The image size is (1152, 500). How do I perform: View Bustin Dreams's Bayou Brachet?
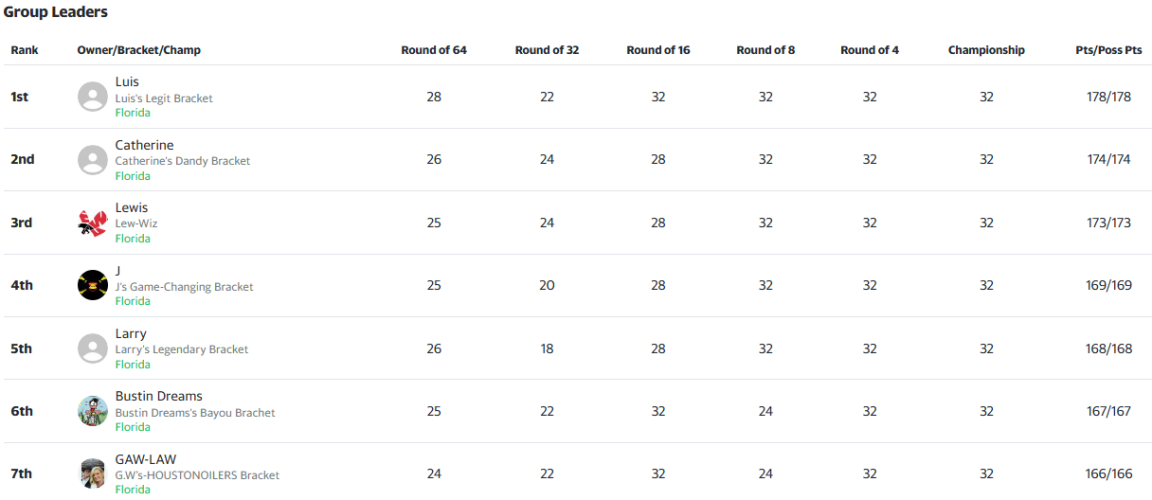click(x=195, y=413)
